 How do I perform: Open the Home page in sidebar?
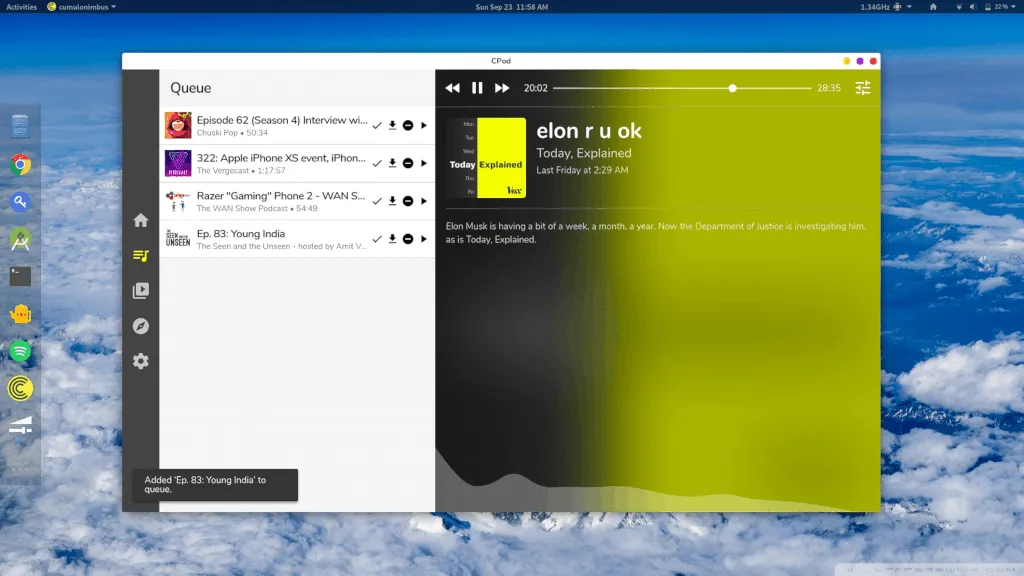tap(141, 220)
